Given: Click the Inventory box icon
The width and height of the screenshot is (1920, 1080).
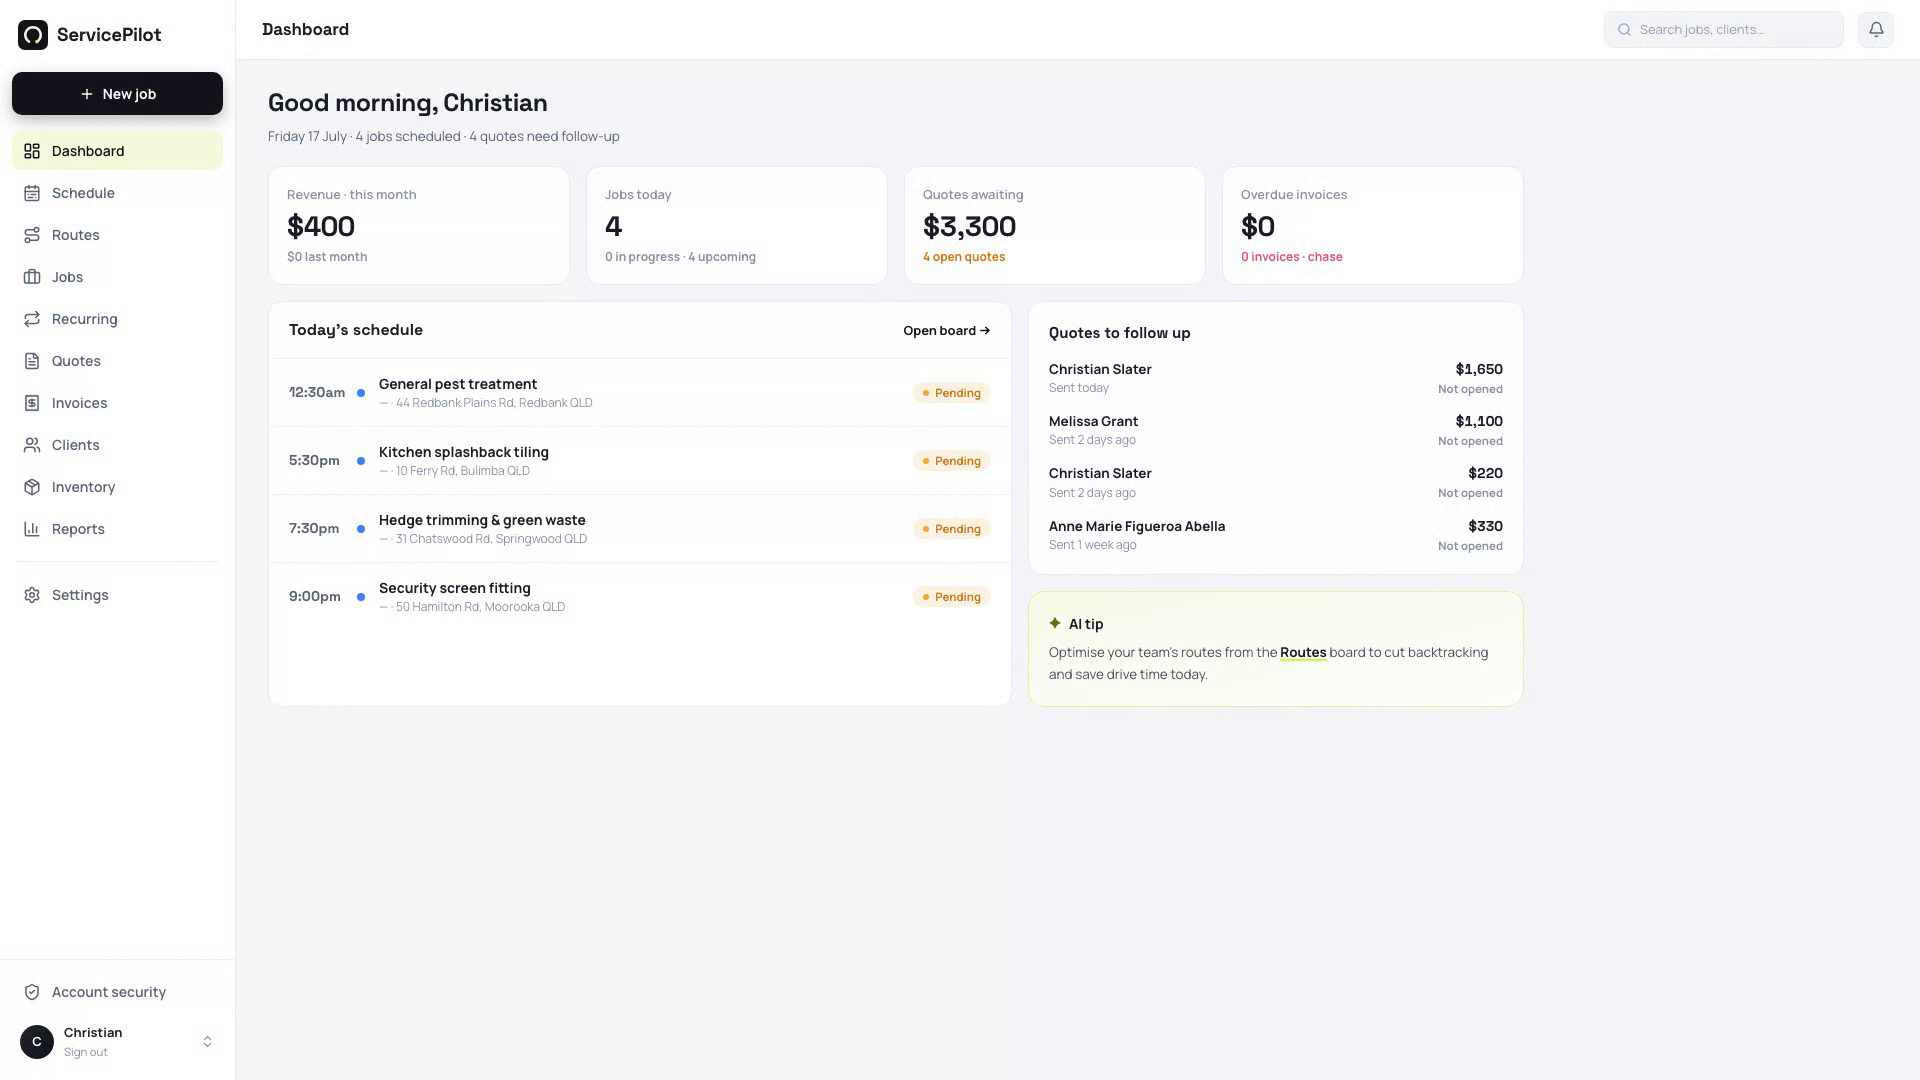Looking at the screenshot, I should tap(32, 487).
